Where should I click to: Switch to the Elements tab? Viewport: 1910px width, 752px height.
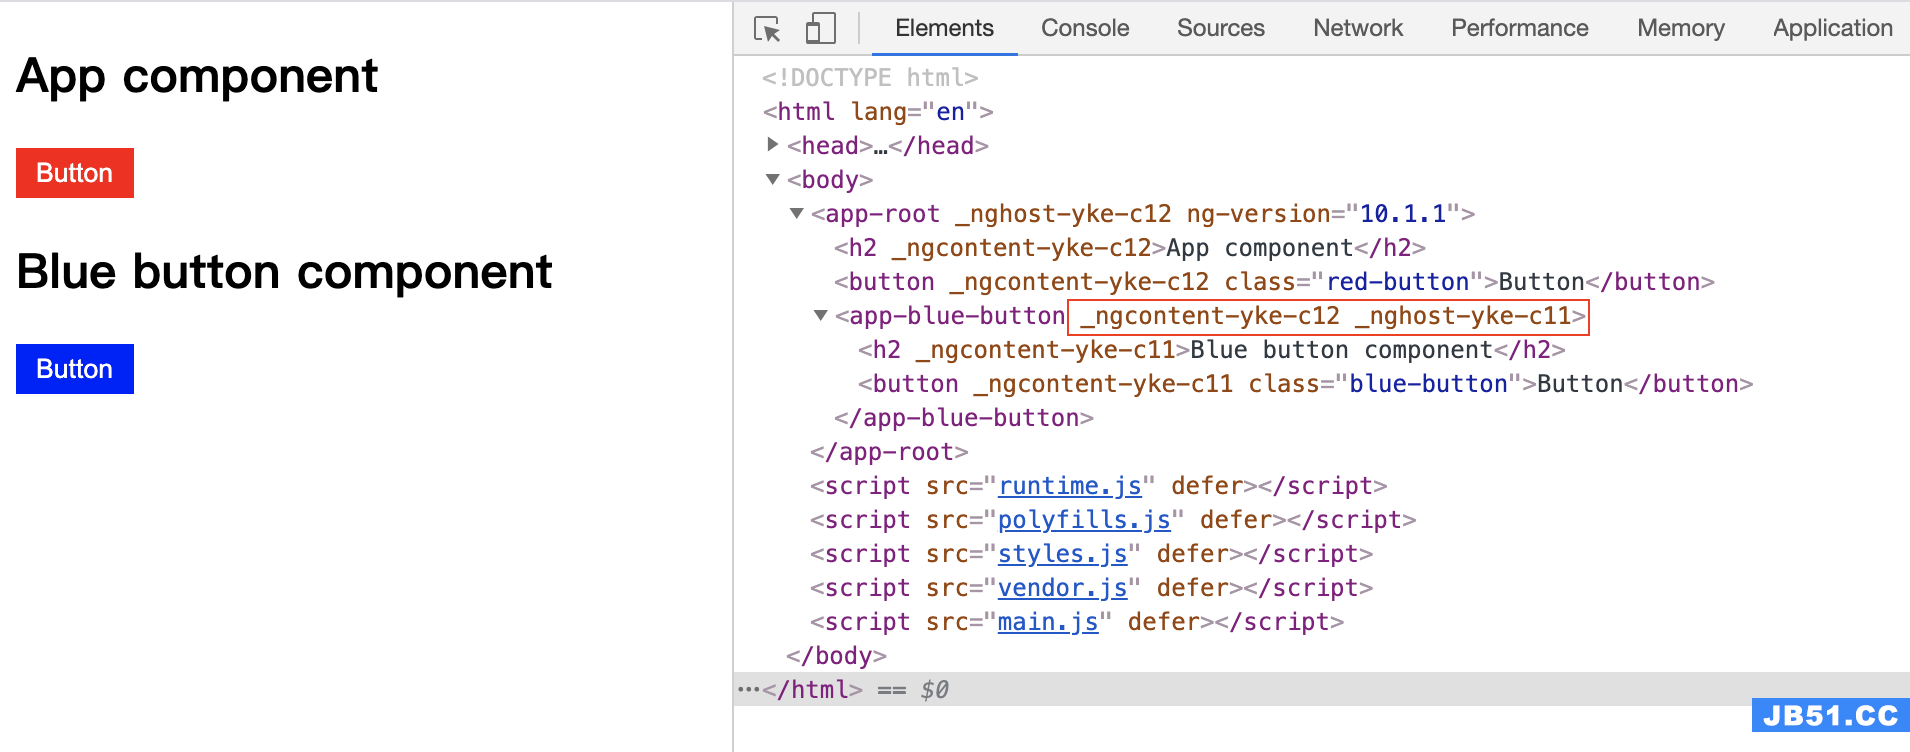coord(944,28)
